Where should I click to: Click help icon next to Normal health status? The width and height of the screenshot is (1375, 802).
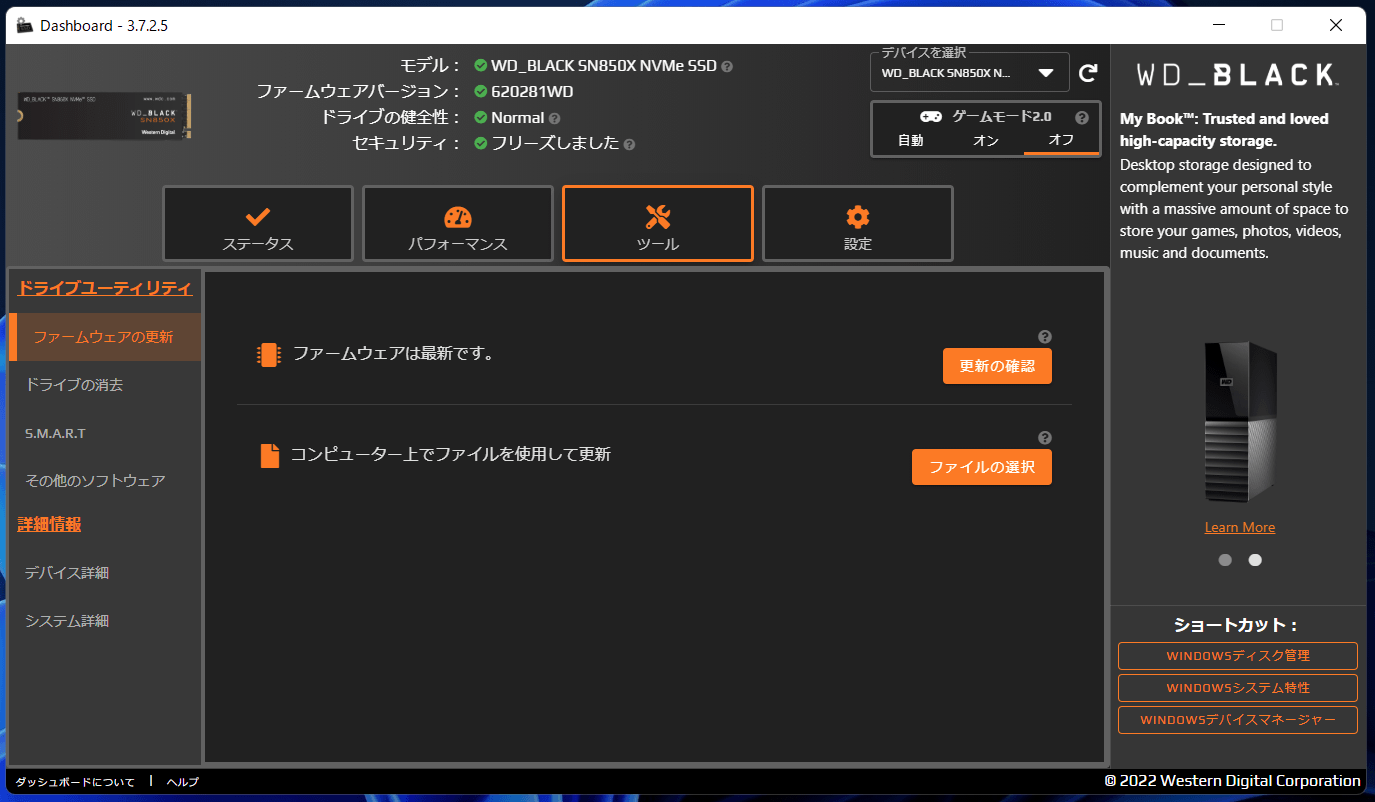pyautogui.click(x=555, y=118)
